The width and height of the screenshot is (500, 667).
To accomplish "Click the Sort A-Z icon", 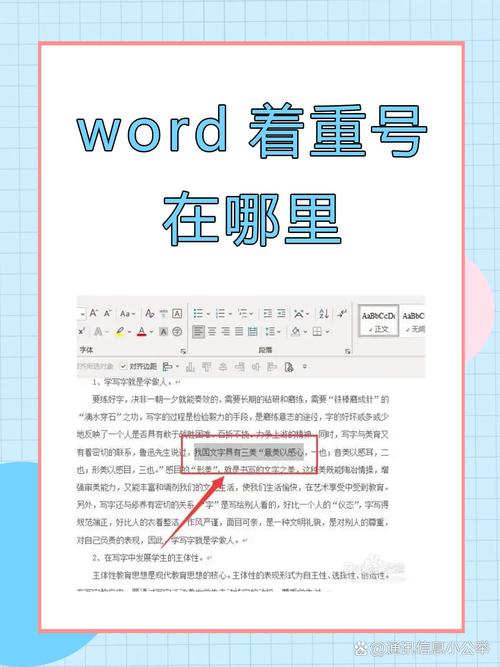I will [324, 314].
